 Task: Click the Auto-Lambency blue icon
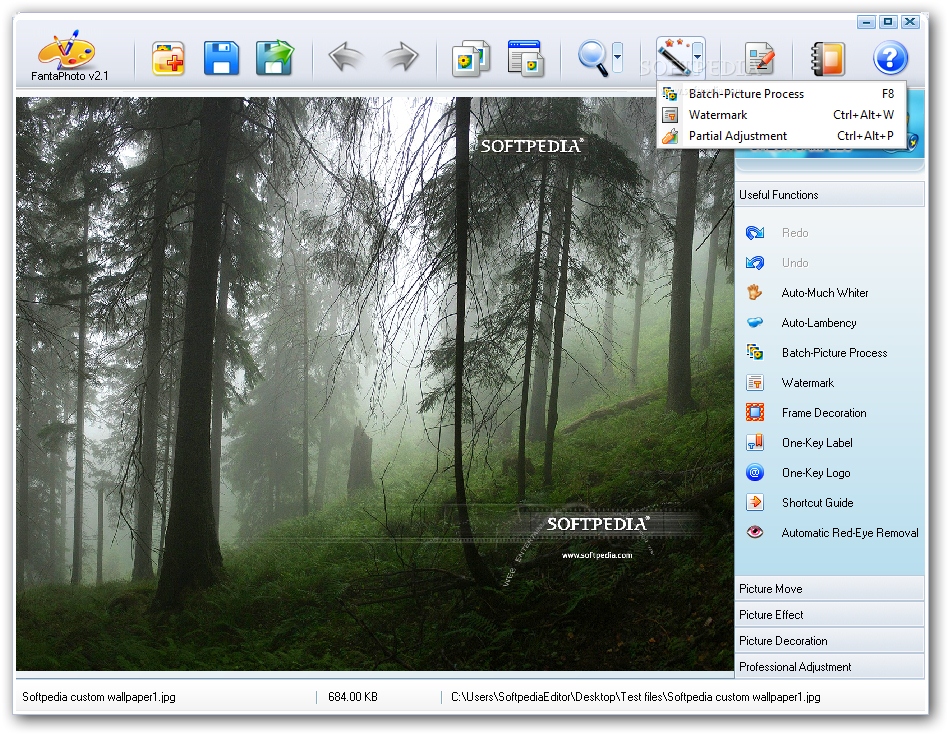[755, 323]
